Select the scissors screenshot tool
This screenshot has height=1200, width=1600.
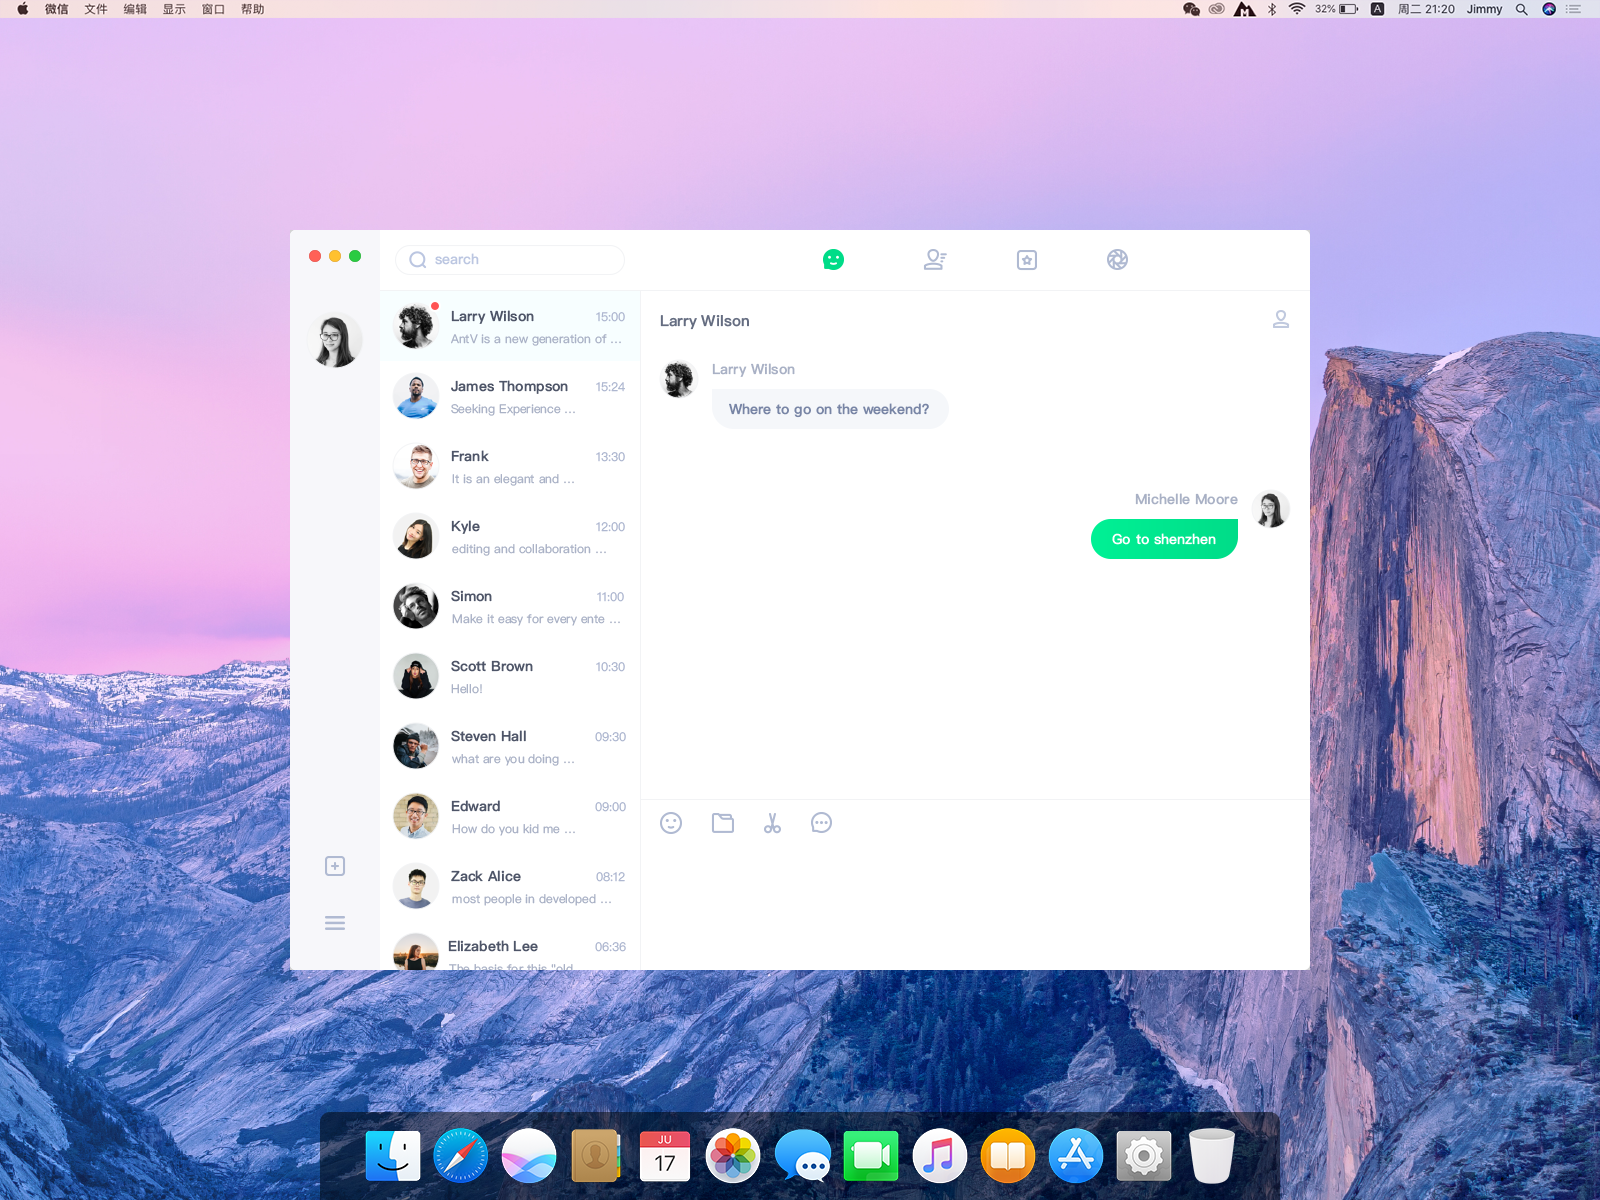click(772, 823)
